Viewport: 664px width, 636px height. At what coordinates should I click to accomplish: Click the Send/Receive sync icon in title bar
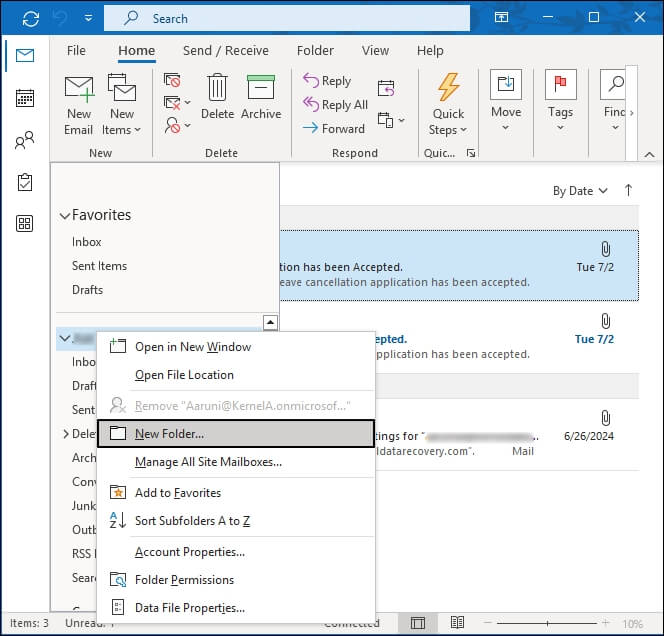coord(30,19)
